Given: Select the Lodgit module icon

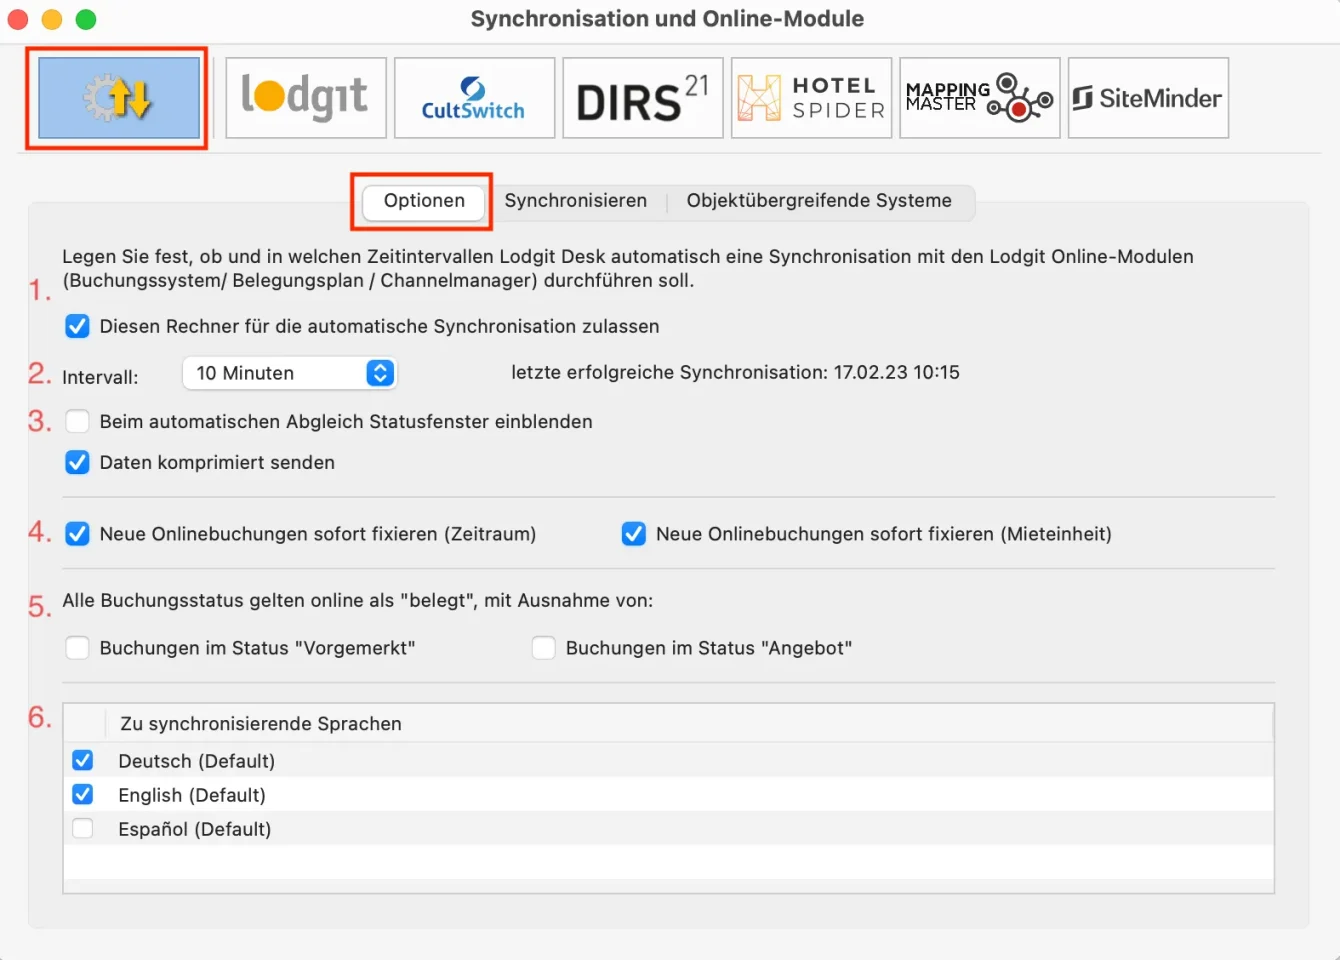Looking at the screenshot, I should point(306,98).
